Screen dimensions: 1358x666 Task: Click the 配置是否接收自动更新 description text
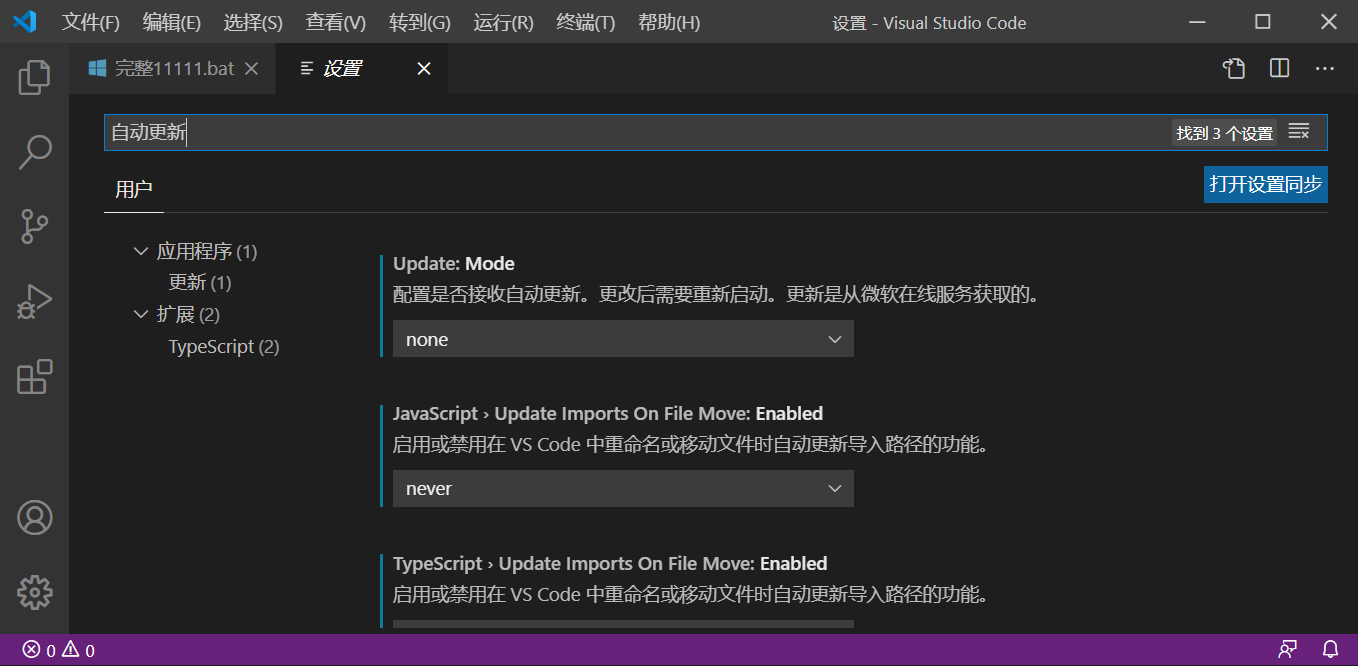(x=716, y=295)
